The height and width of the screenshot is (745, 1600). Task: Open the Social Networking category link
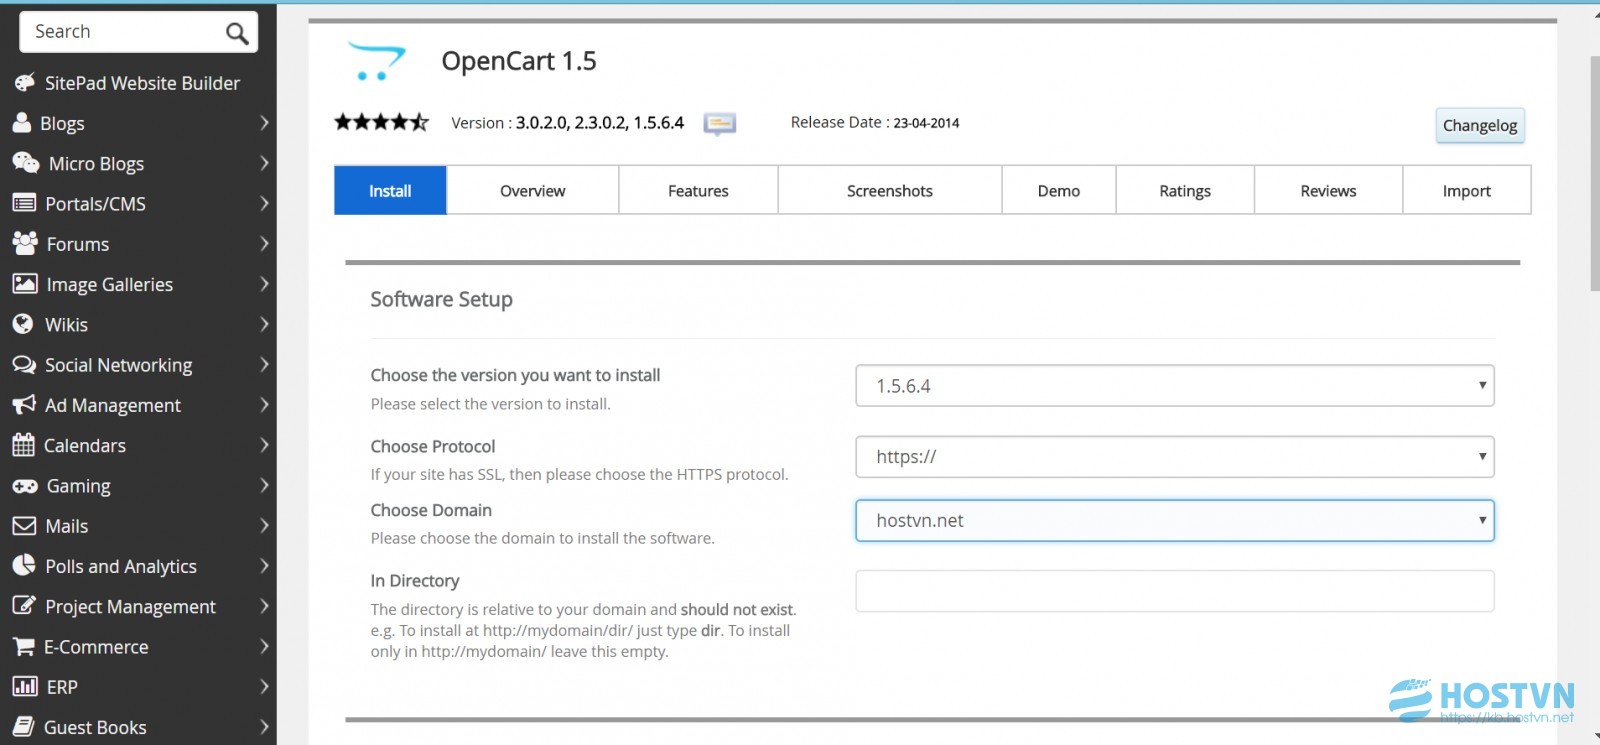point(119,365)
